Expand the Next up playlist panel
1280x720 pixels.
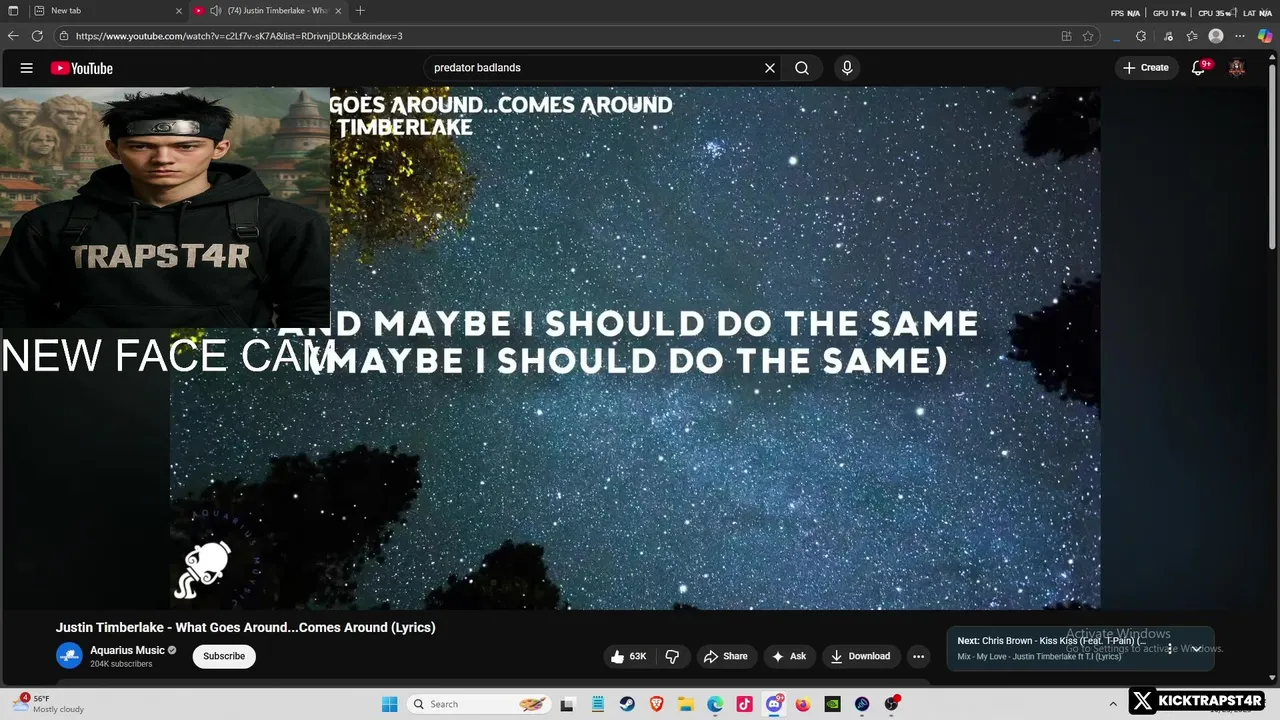click(1196, 648)
